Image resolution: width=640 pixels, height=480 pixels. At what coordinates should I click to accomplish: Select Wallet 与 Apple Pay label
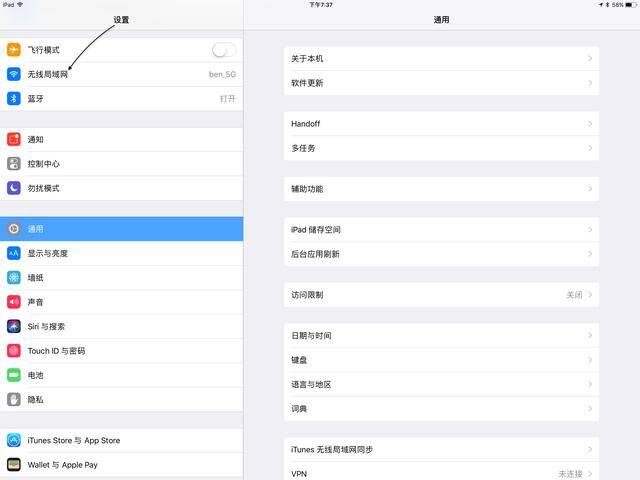[62, 465]
